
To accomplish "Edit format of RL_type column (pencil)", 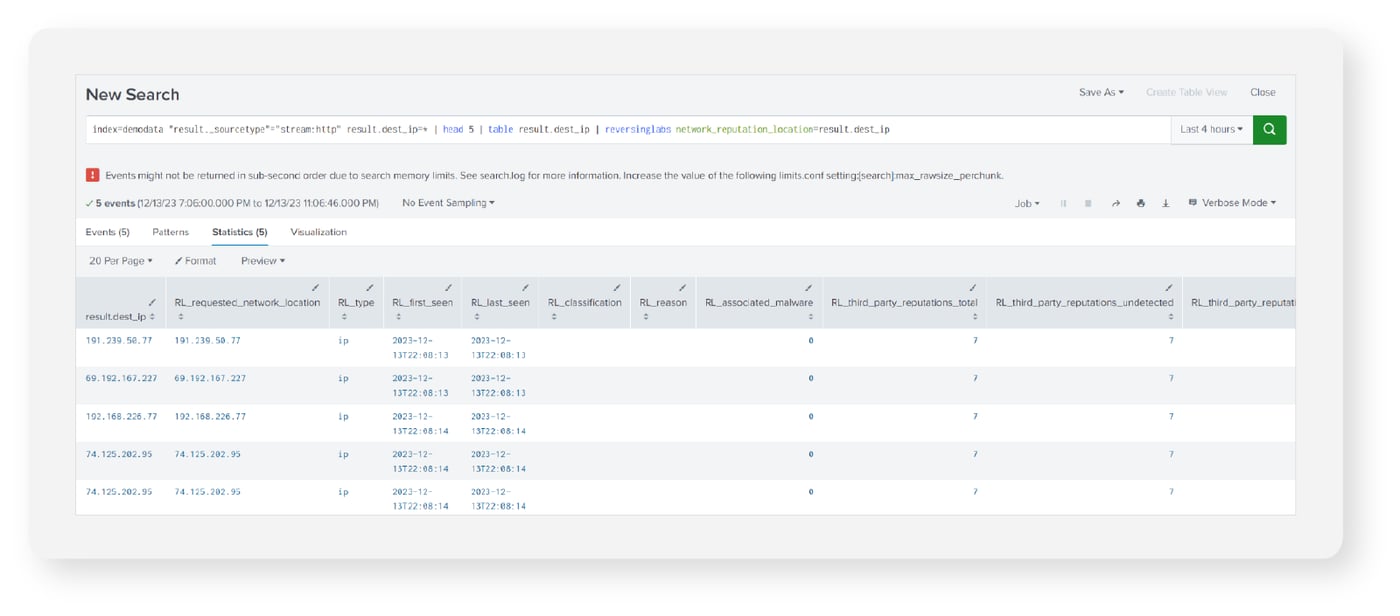I will 370,288.
